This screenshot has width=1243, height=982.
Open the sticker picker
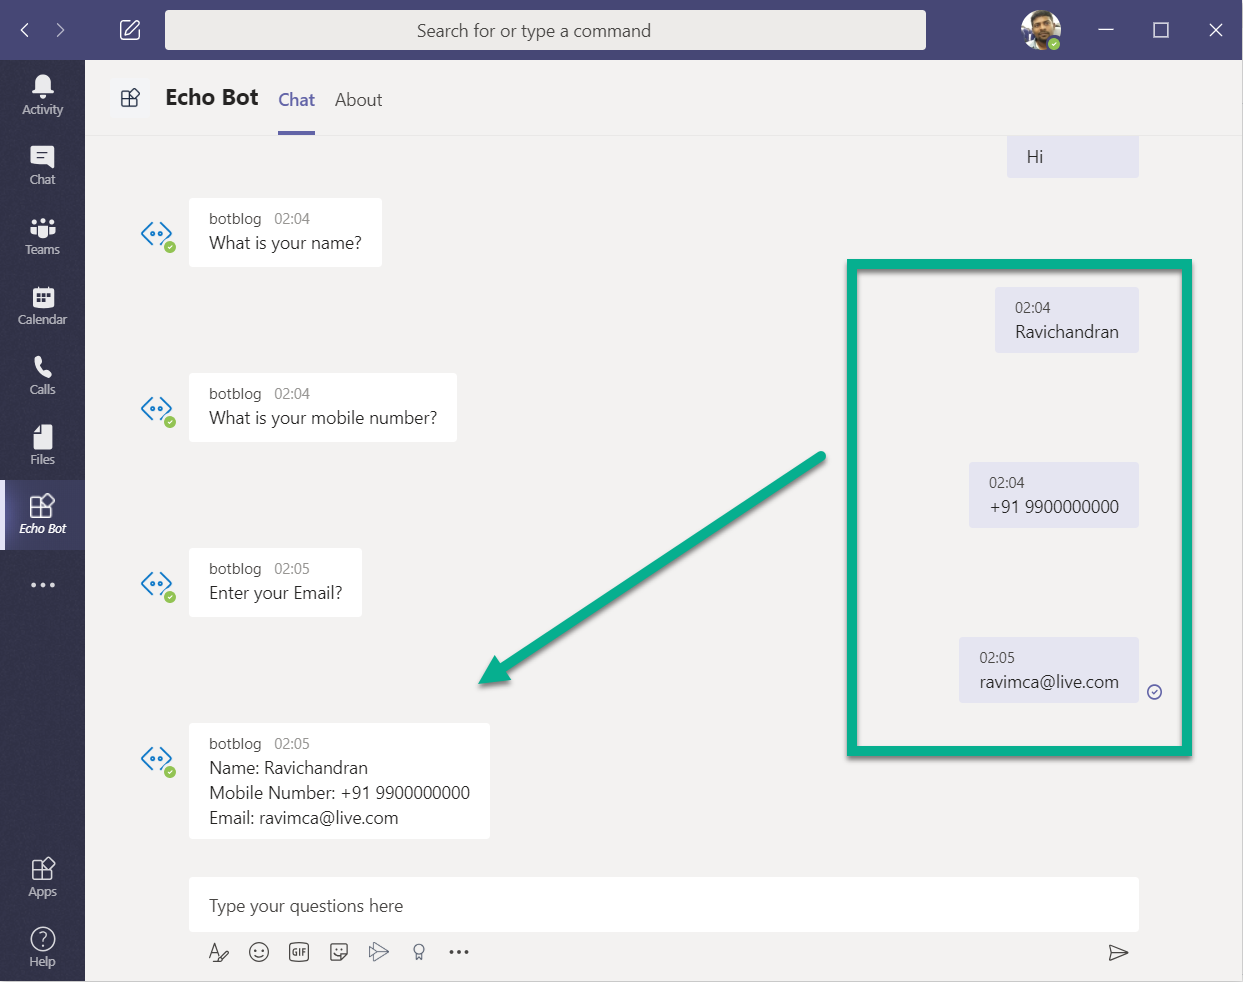click(339, 952)
